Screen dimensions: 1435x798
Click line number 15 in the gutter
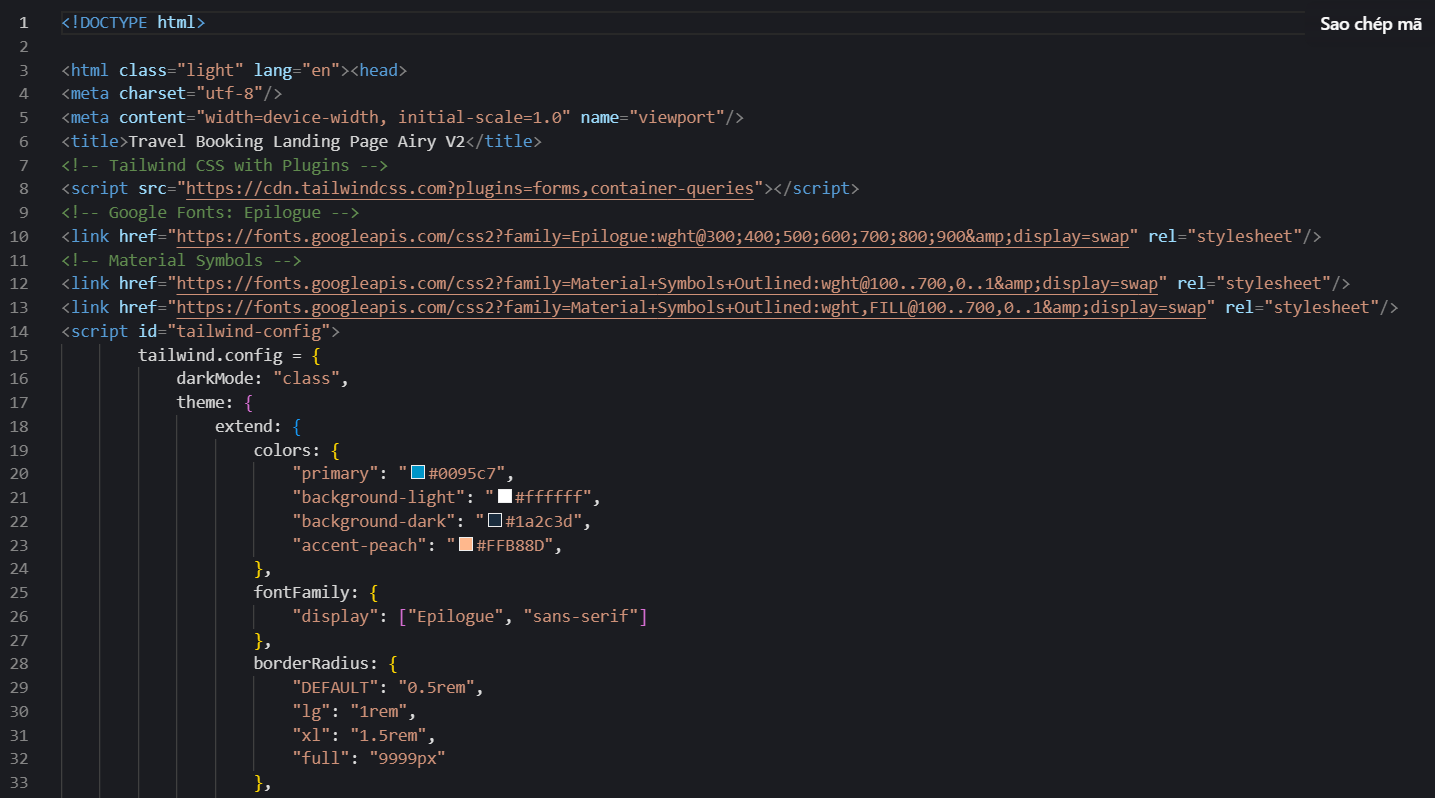[22, 355]
